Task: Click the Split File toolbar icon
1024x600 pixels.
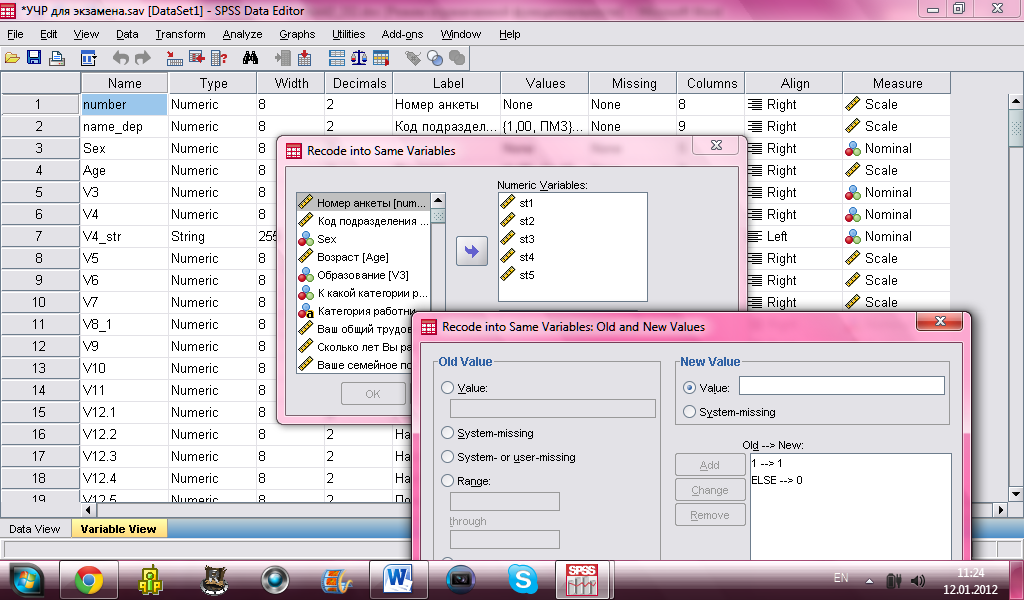Action: click(337, 58)
